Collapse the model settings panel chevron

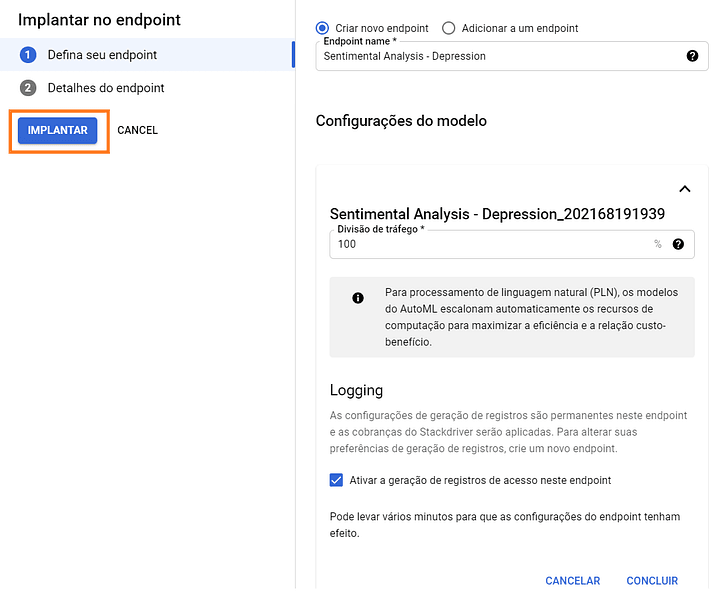pyautogui.click(x=685, y=188)
